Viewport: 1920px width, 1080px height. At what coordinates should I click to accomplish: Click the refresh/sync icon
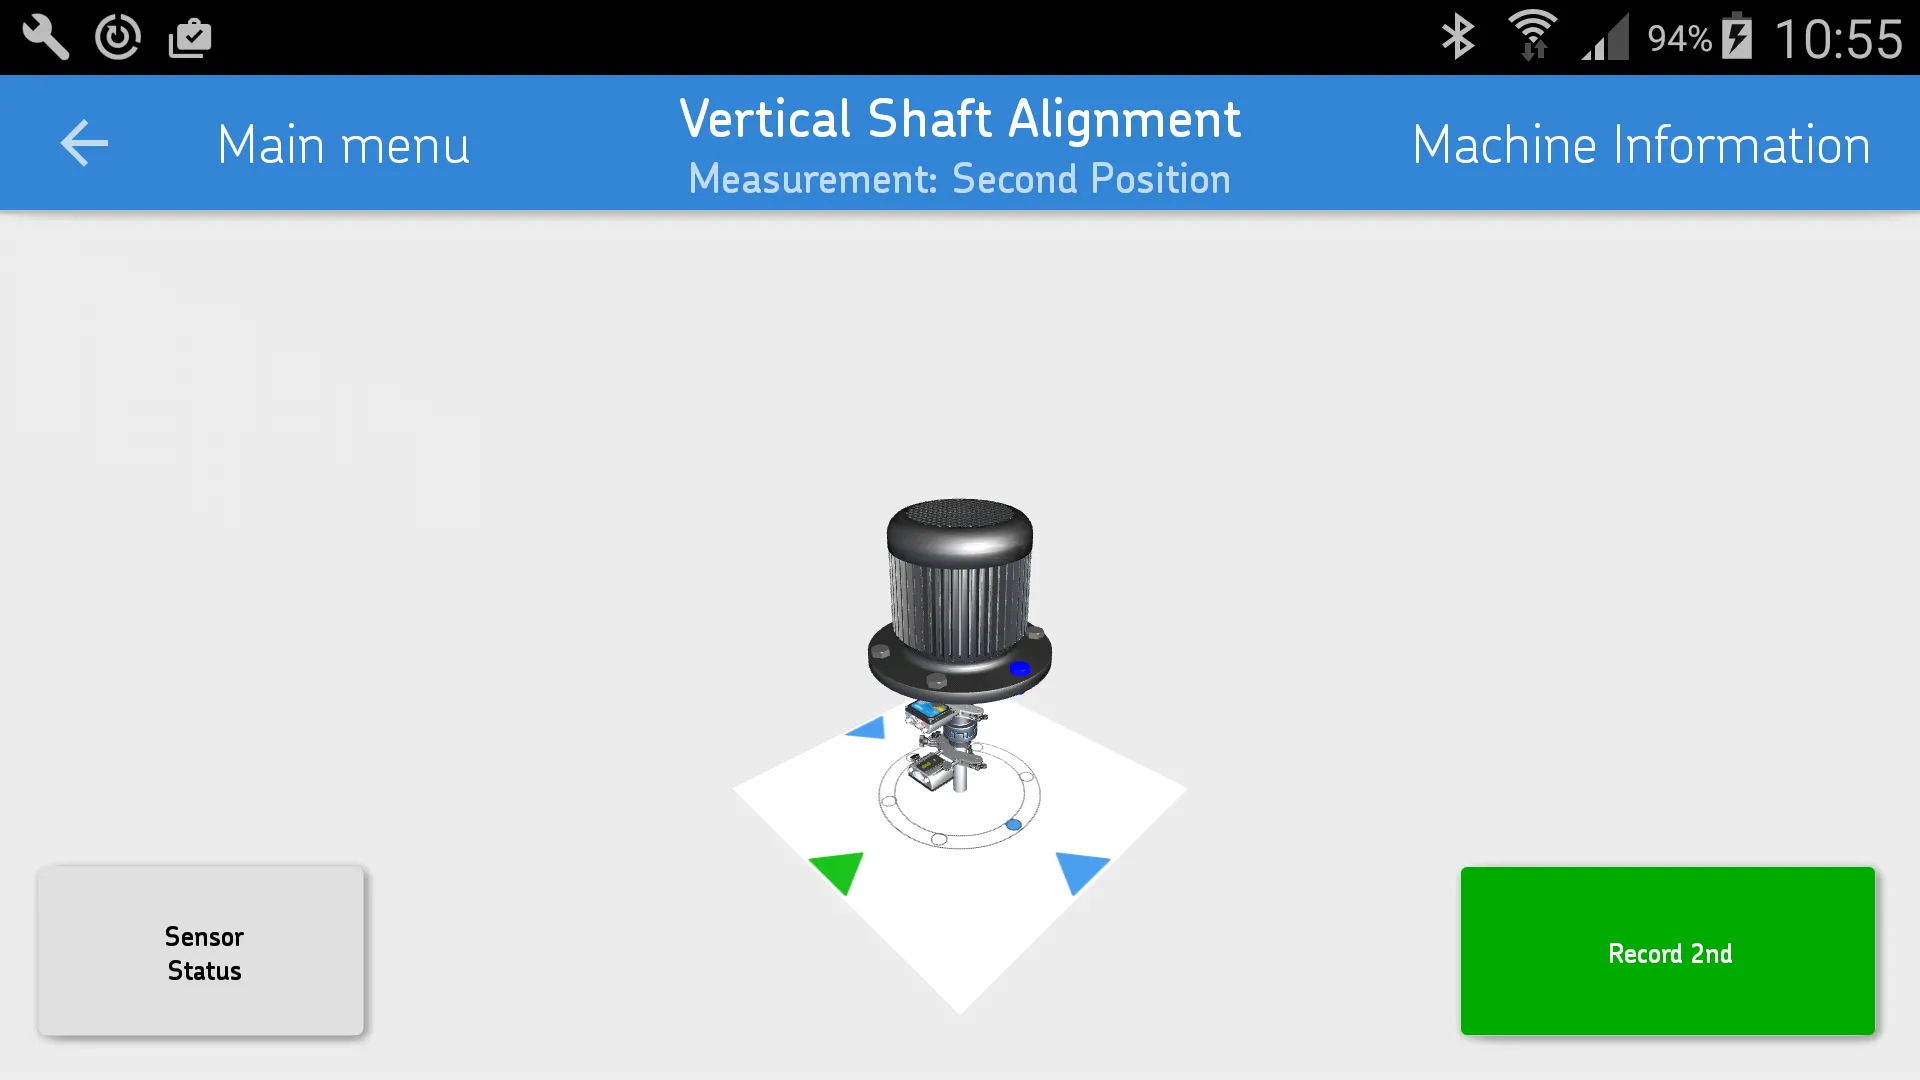tap(116, 37)
